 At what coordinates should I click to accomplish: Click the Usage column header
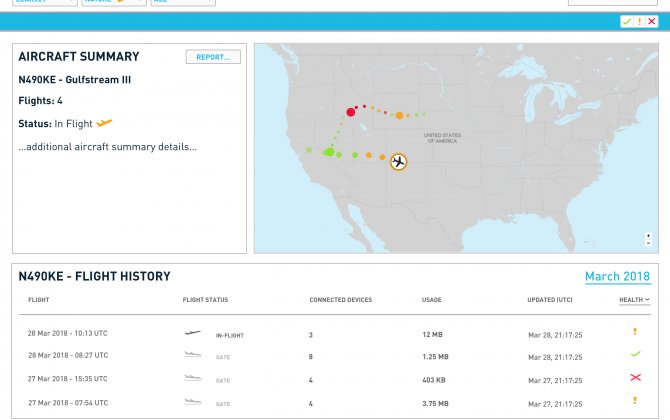pos(432,300)
